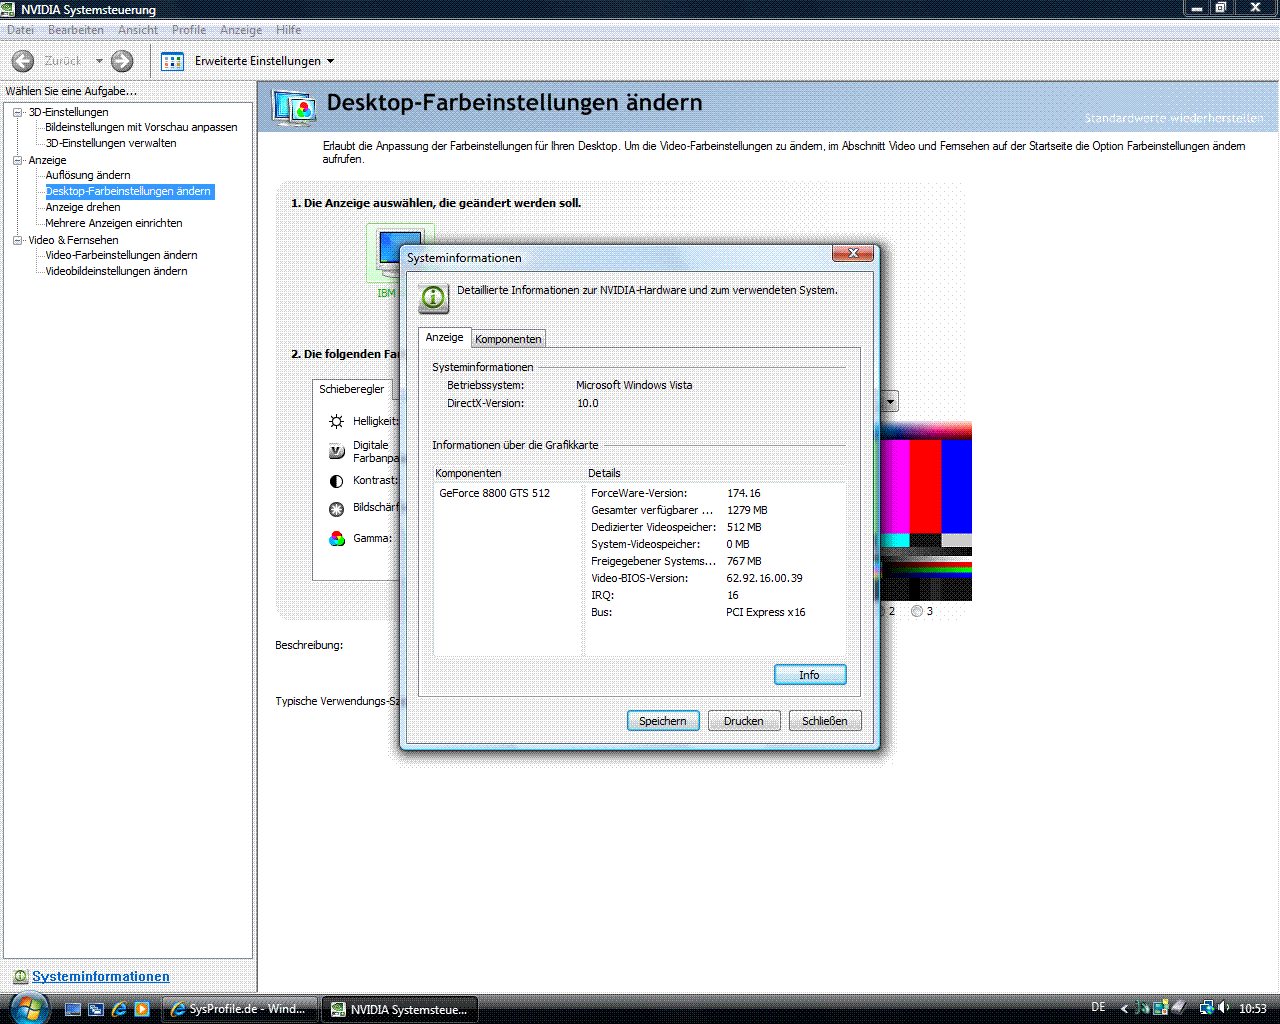Image resolution: width=1280 pixels, height=1024 pixels.
Task: Select Bildeinstellungen mit Vorschau anpassen
Action: pos(141,127)
